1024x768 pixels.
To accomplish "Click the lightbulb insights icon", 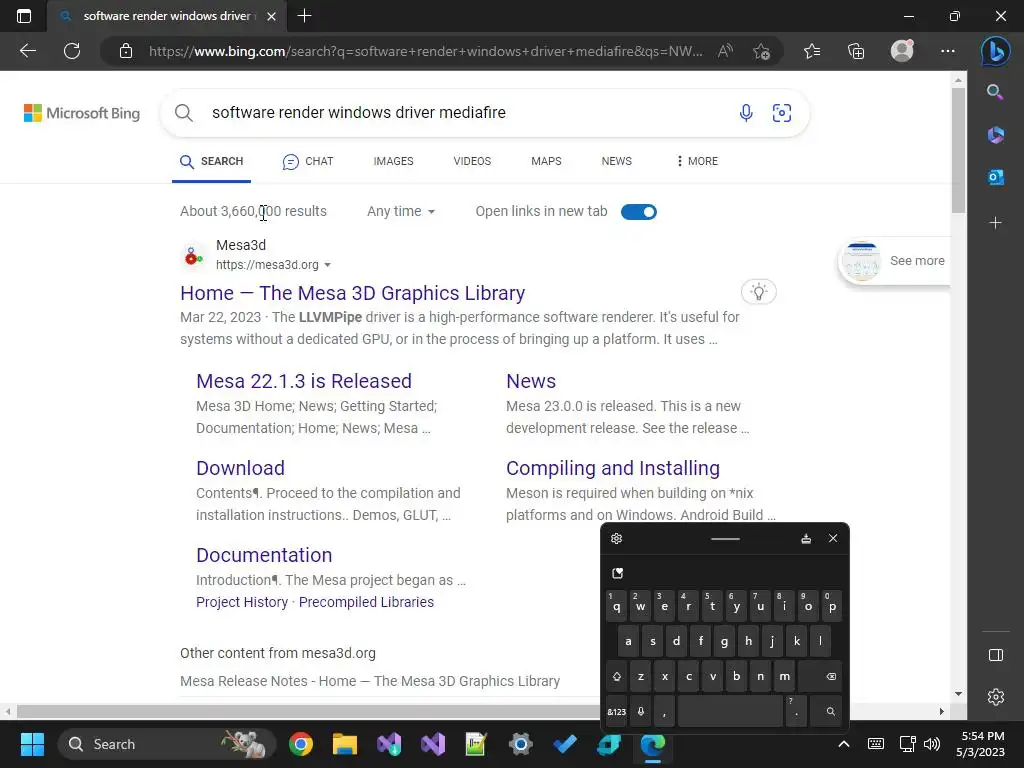I will [x=758, y=292].
